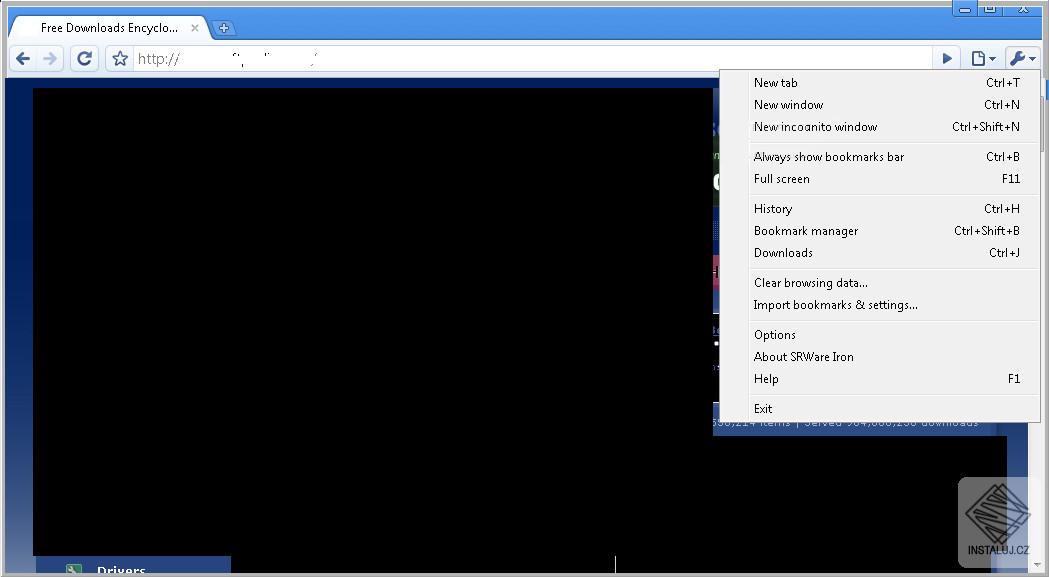Click the Go arrow beside the address bar
Screen dimensions: 1049x577
[x=945, y=58]
